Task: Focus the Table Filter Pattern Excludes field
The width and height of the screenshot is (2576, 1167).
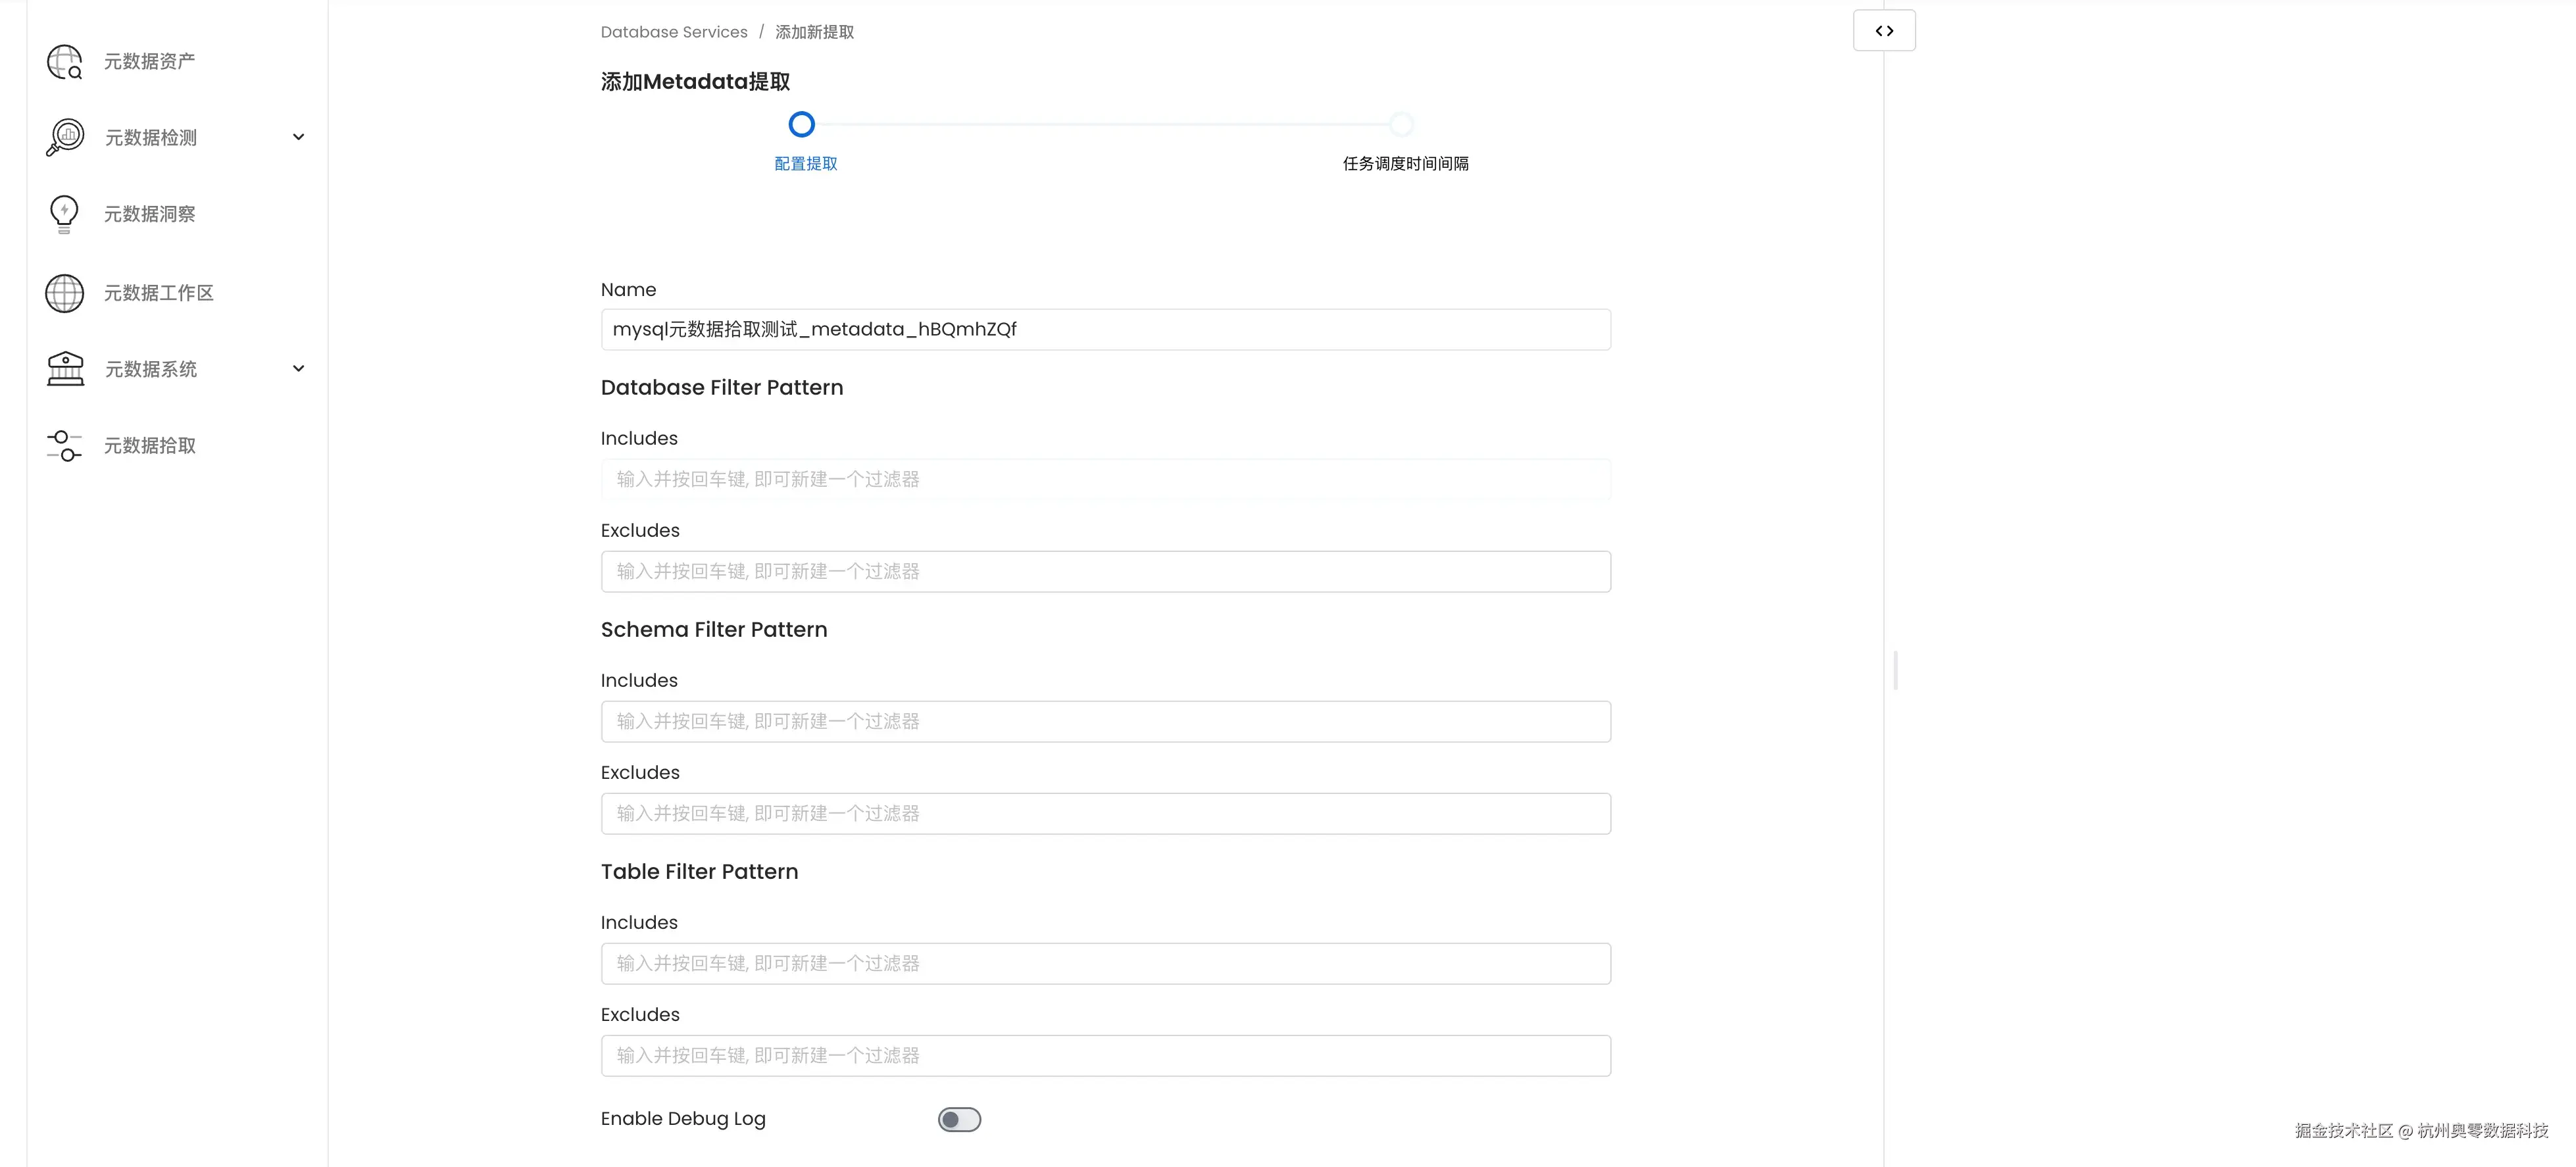Action: [1105, 1056]
